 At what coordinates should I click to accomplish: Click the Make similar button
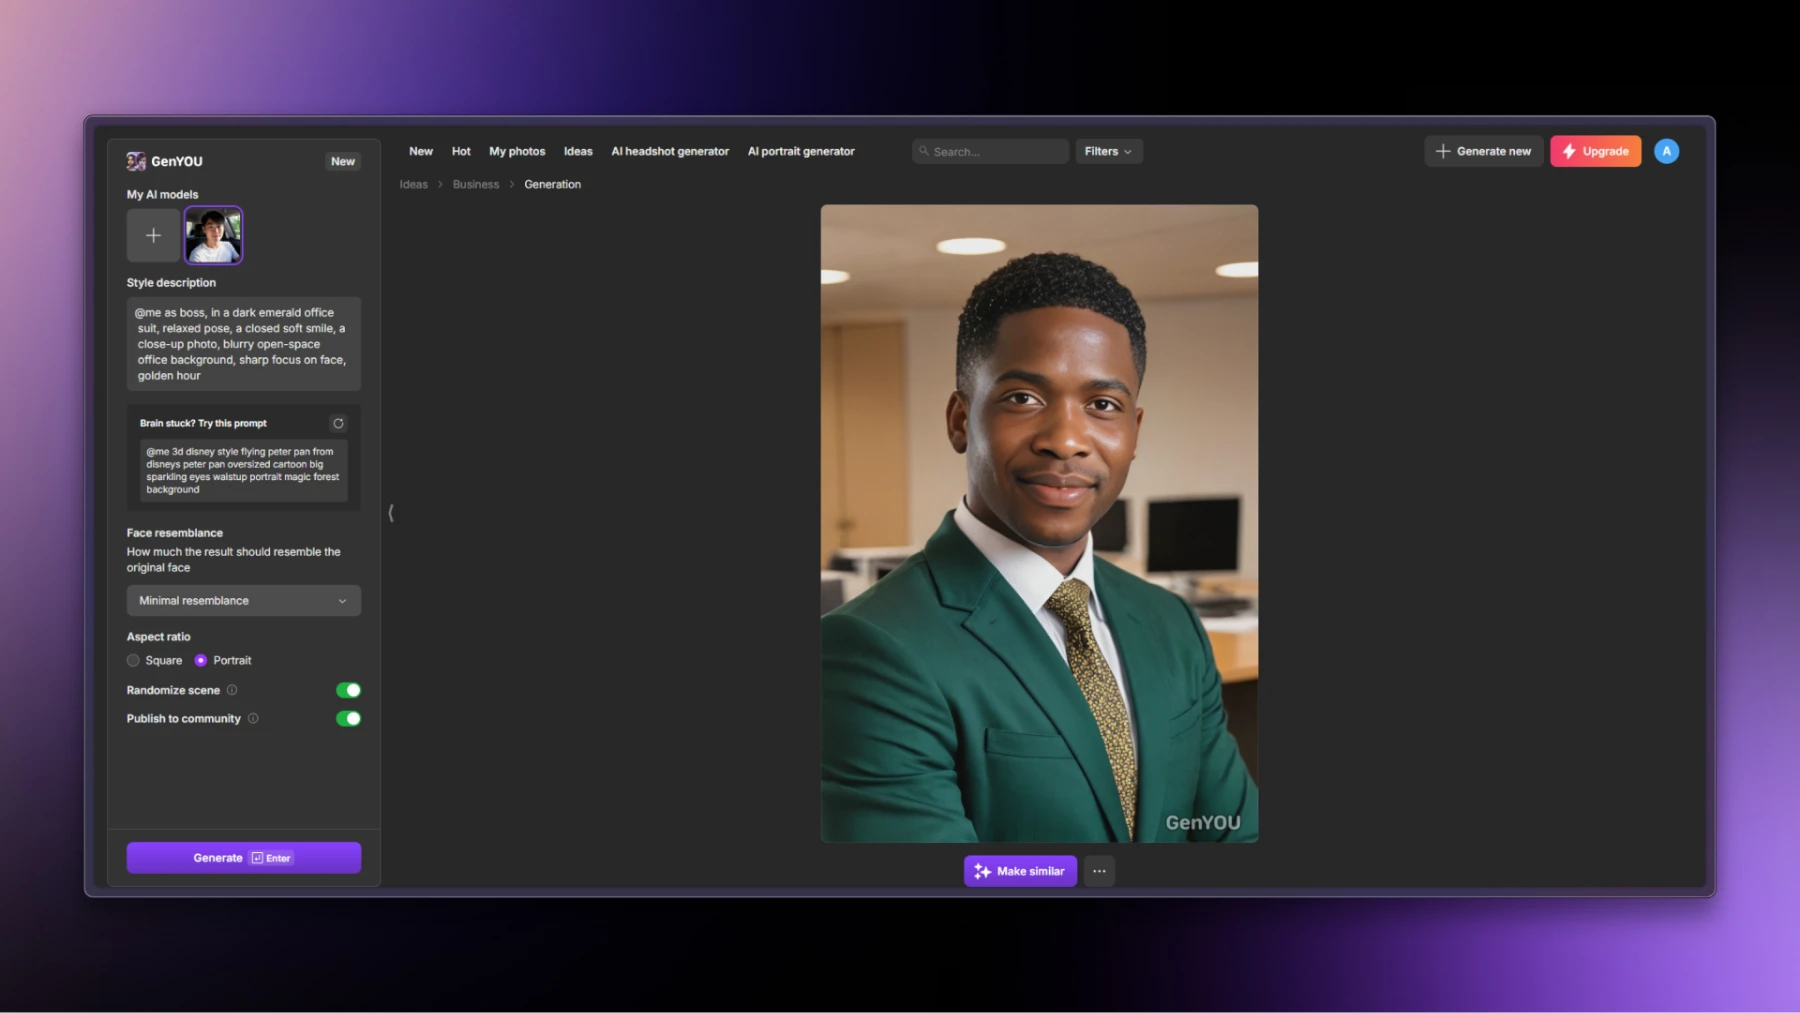pyautogui.click(x=1020, y=871)
